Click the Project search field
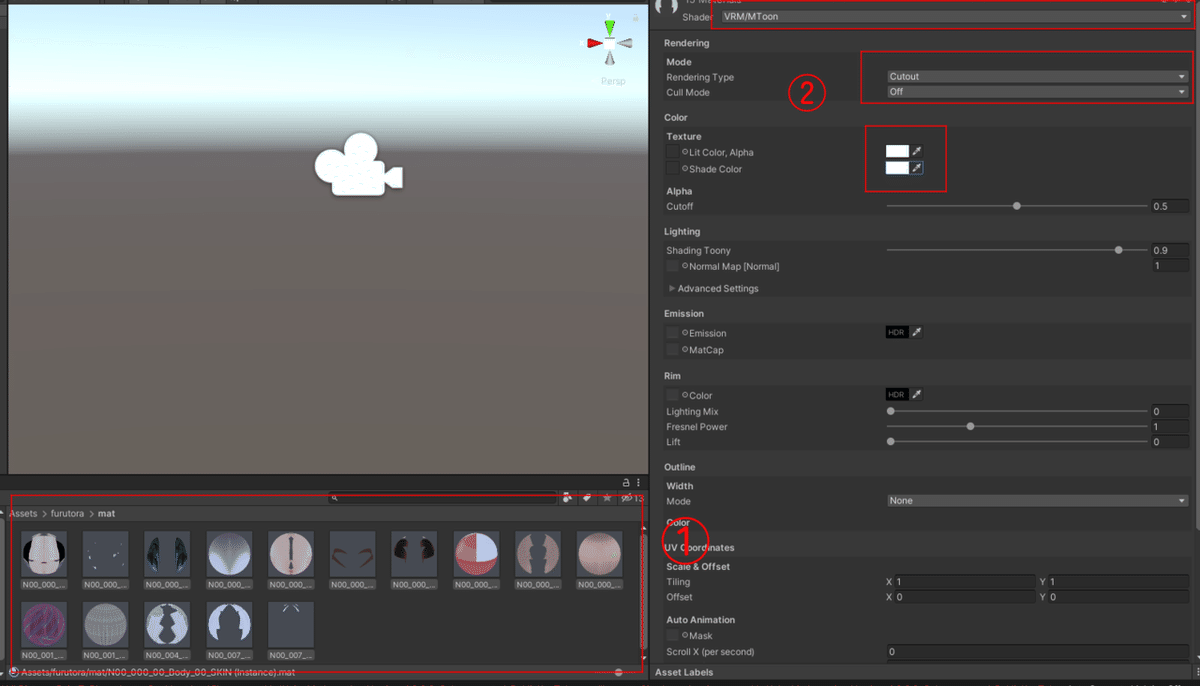1200x686 pixels. pos(444,497)
